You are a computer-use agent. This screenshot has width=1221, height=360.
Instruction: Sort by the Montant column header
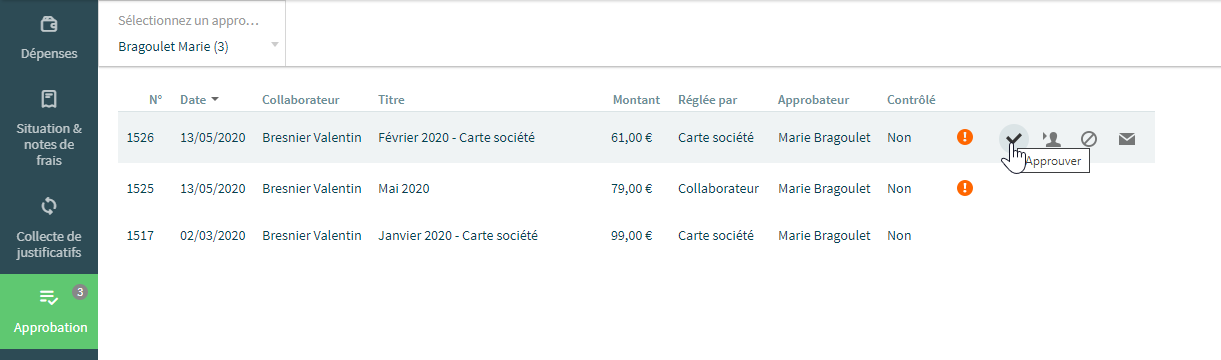(x=636, y=100)
